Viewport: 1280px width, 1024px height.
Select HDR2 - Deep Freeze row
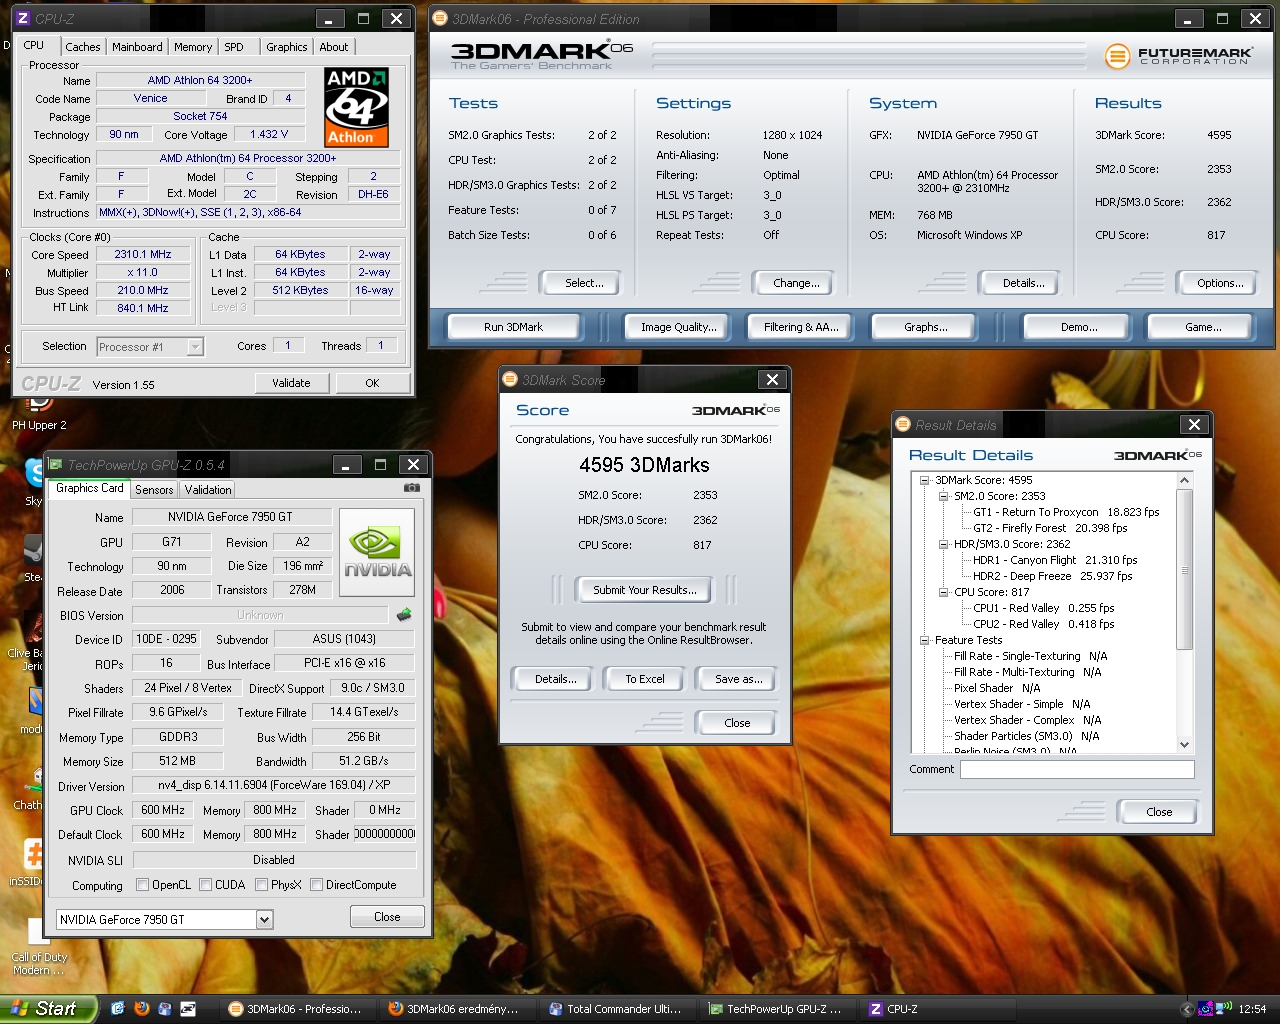pos(1053,576)
